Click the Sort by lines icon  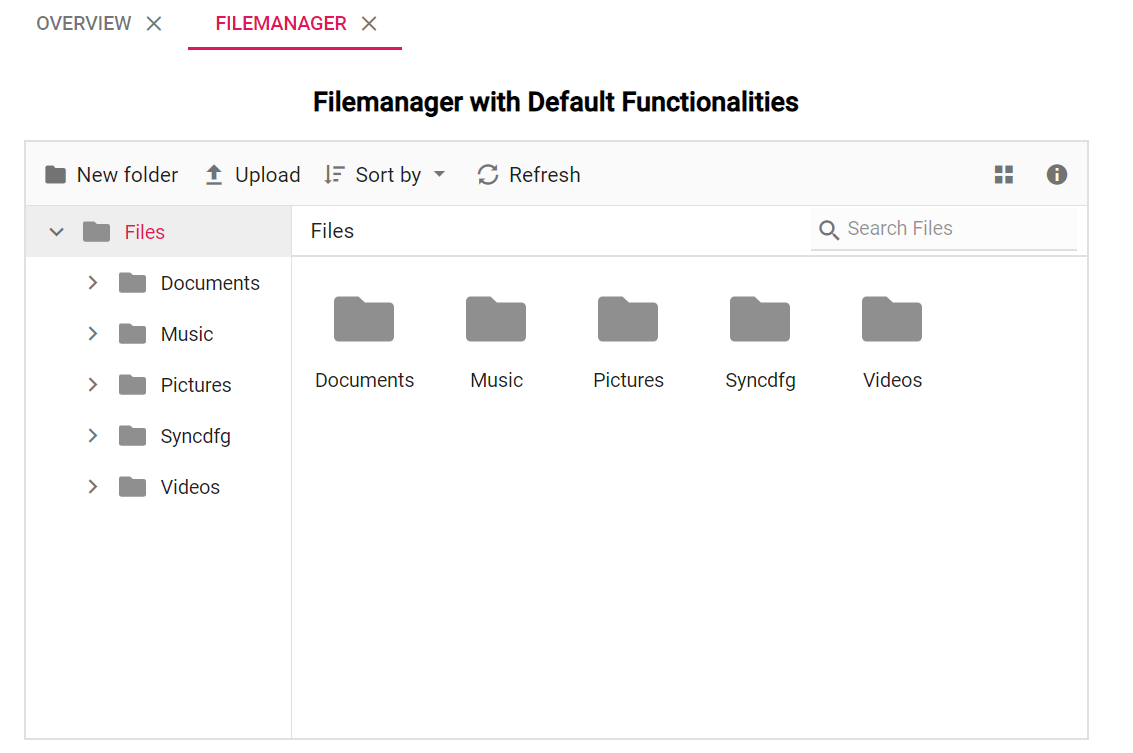coord(334,175)
